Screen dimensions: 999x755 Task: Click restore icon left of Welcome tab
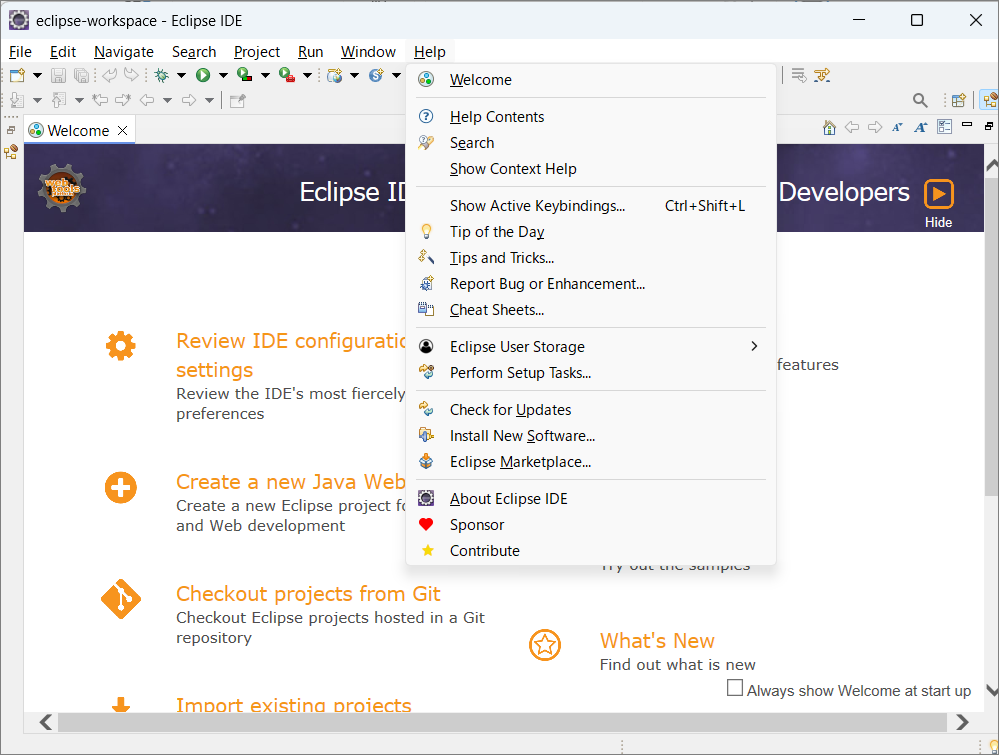click(x=11, y=130)
